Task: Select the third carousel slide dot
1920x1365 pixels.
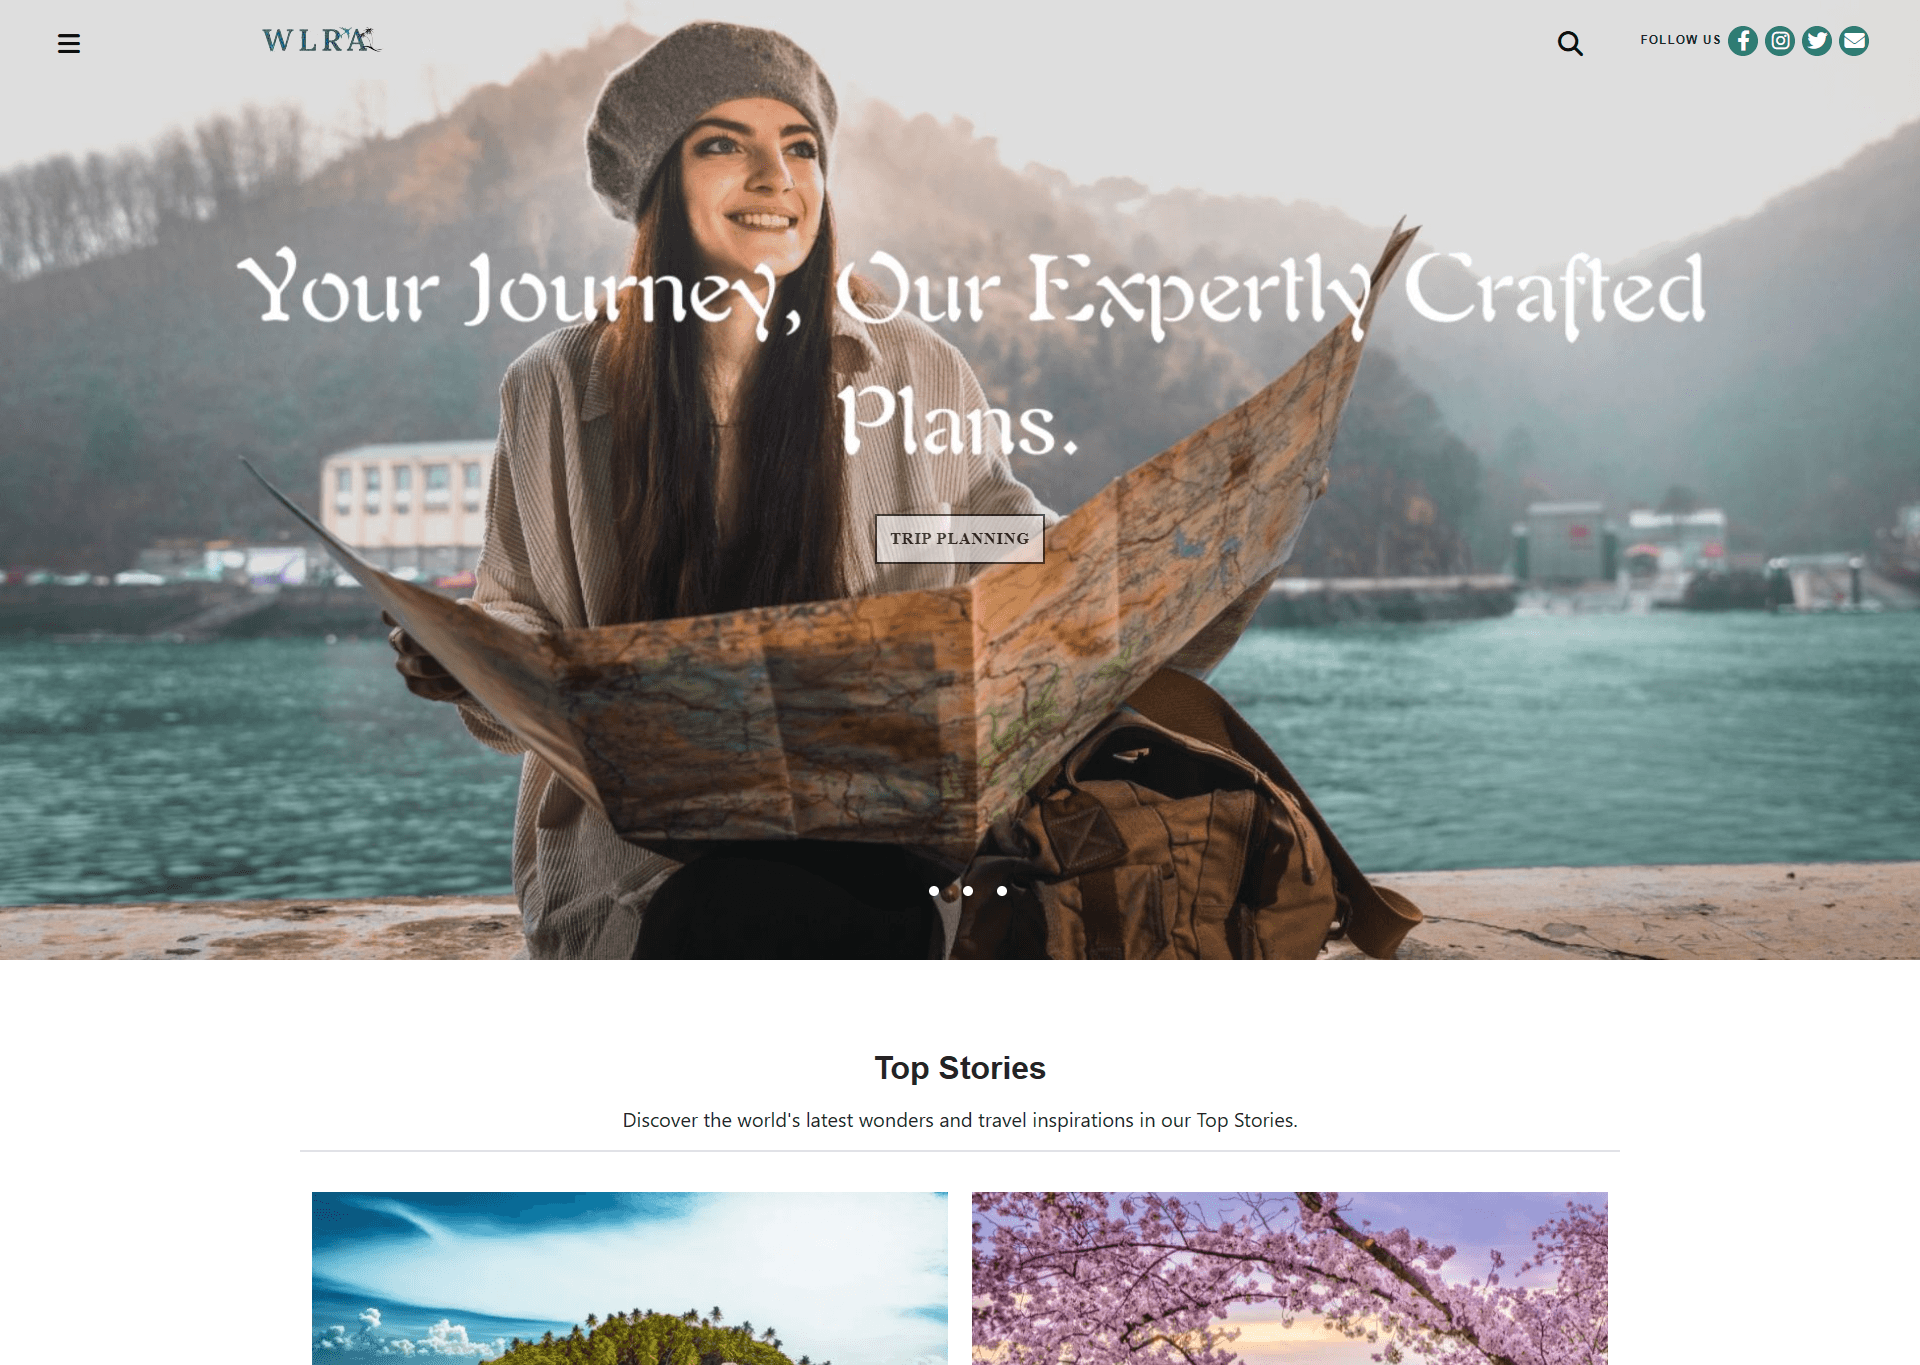Action: coord(1002,891)
